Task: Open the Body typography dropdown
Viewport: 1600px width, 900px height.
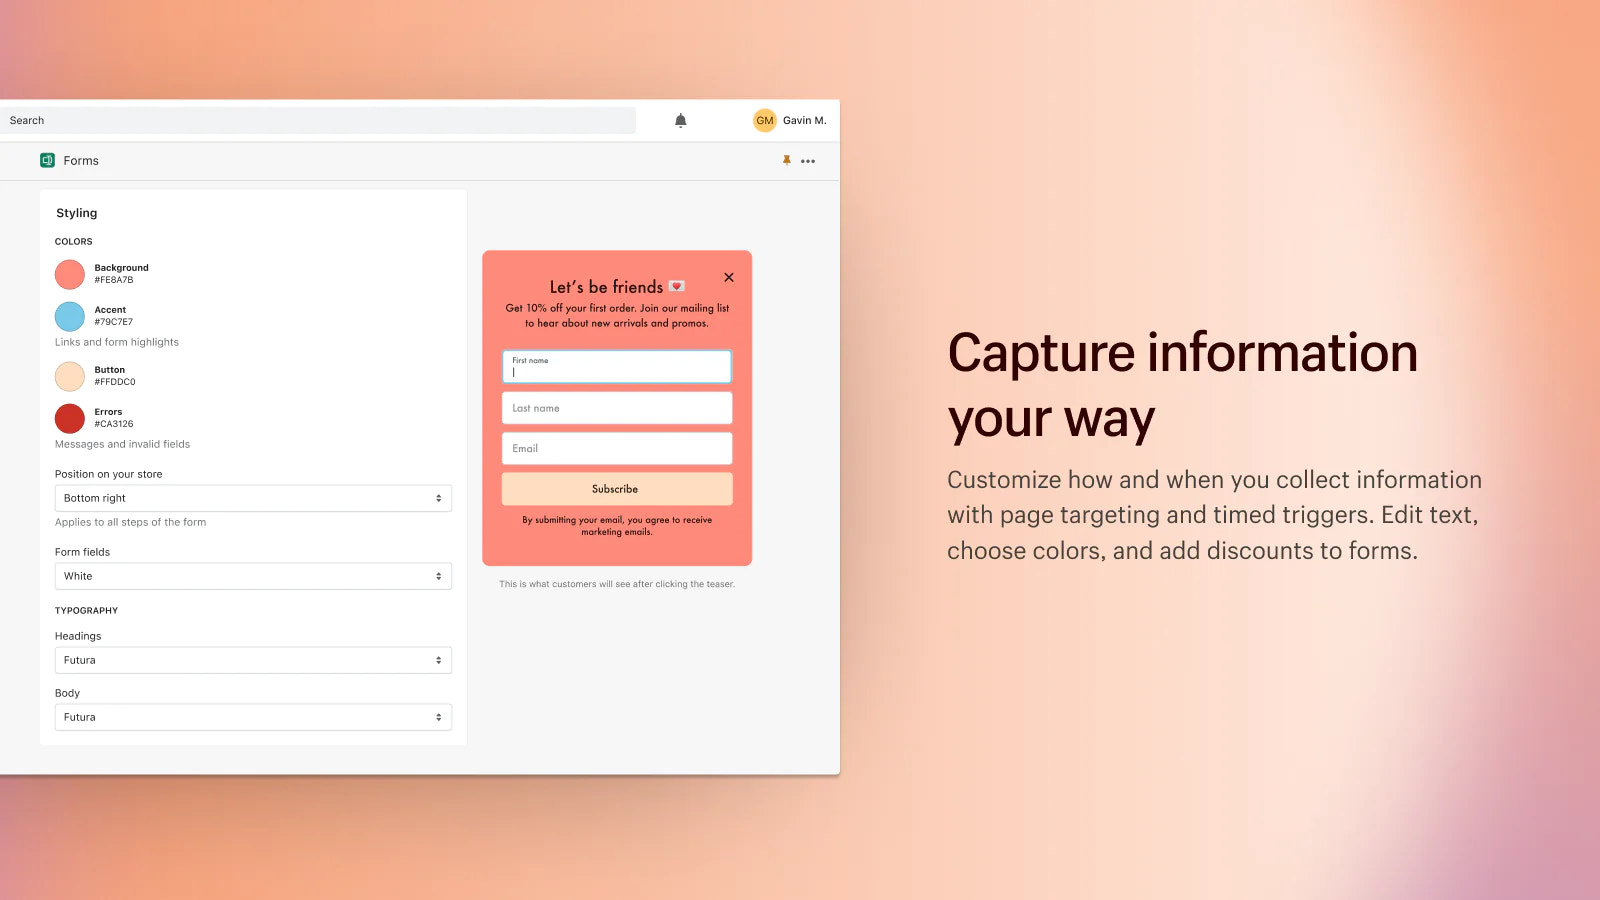Action: click(x=252, y=716)
